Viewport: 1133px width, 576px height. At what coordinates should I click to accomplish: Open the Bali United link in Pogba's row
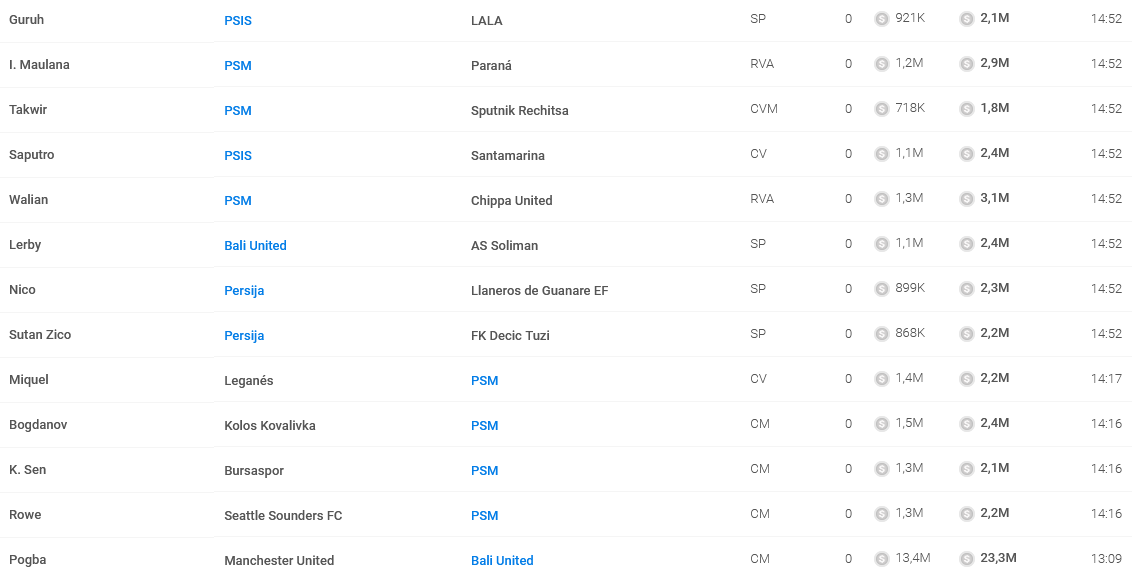(502, 561)
